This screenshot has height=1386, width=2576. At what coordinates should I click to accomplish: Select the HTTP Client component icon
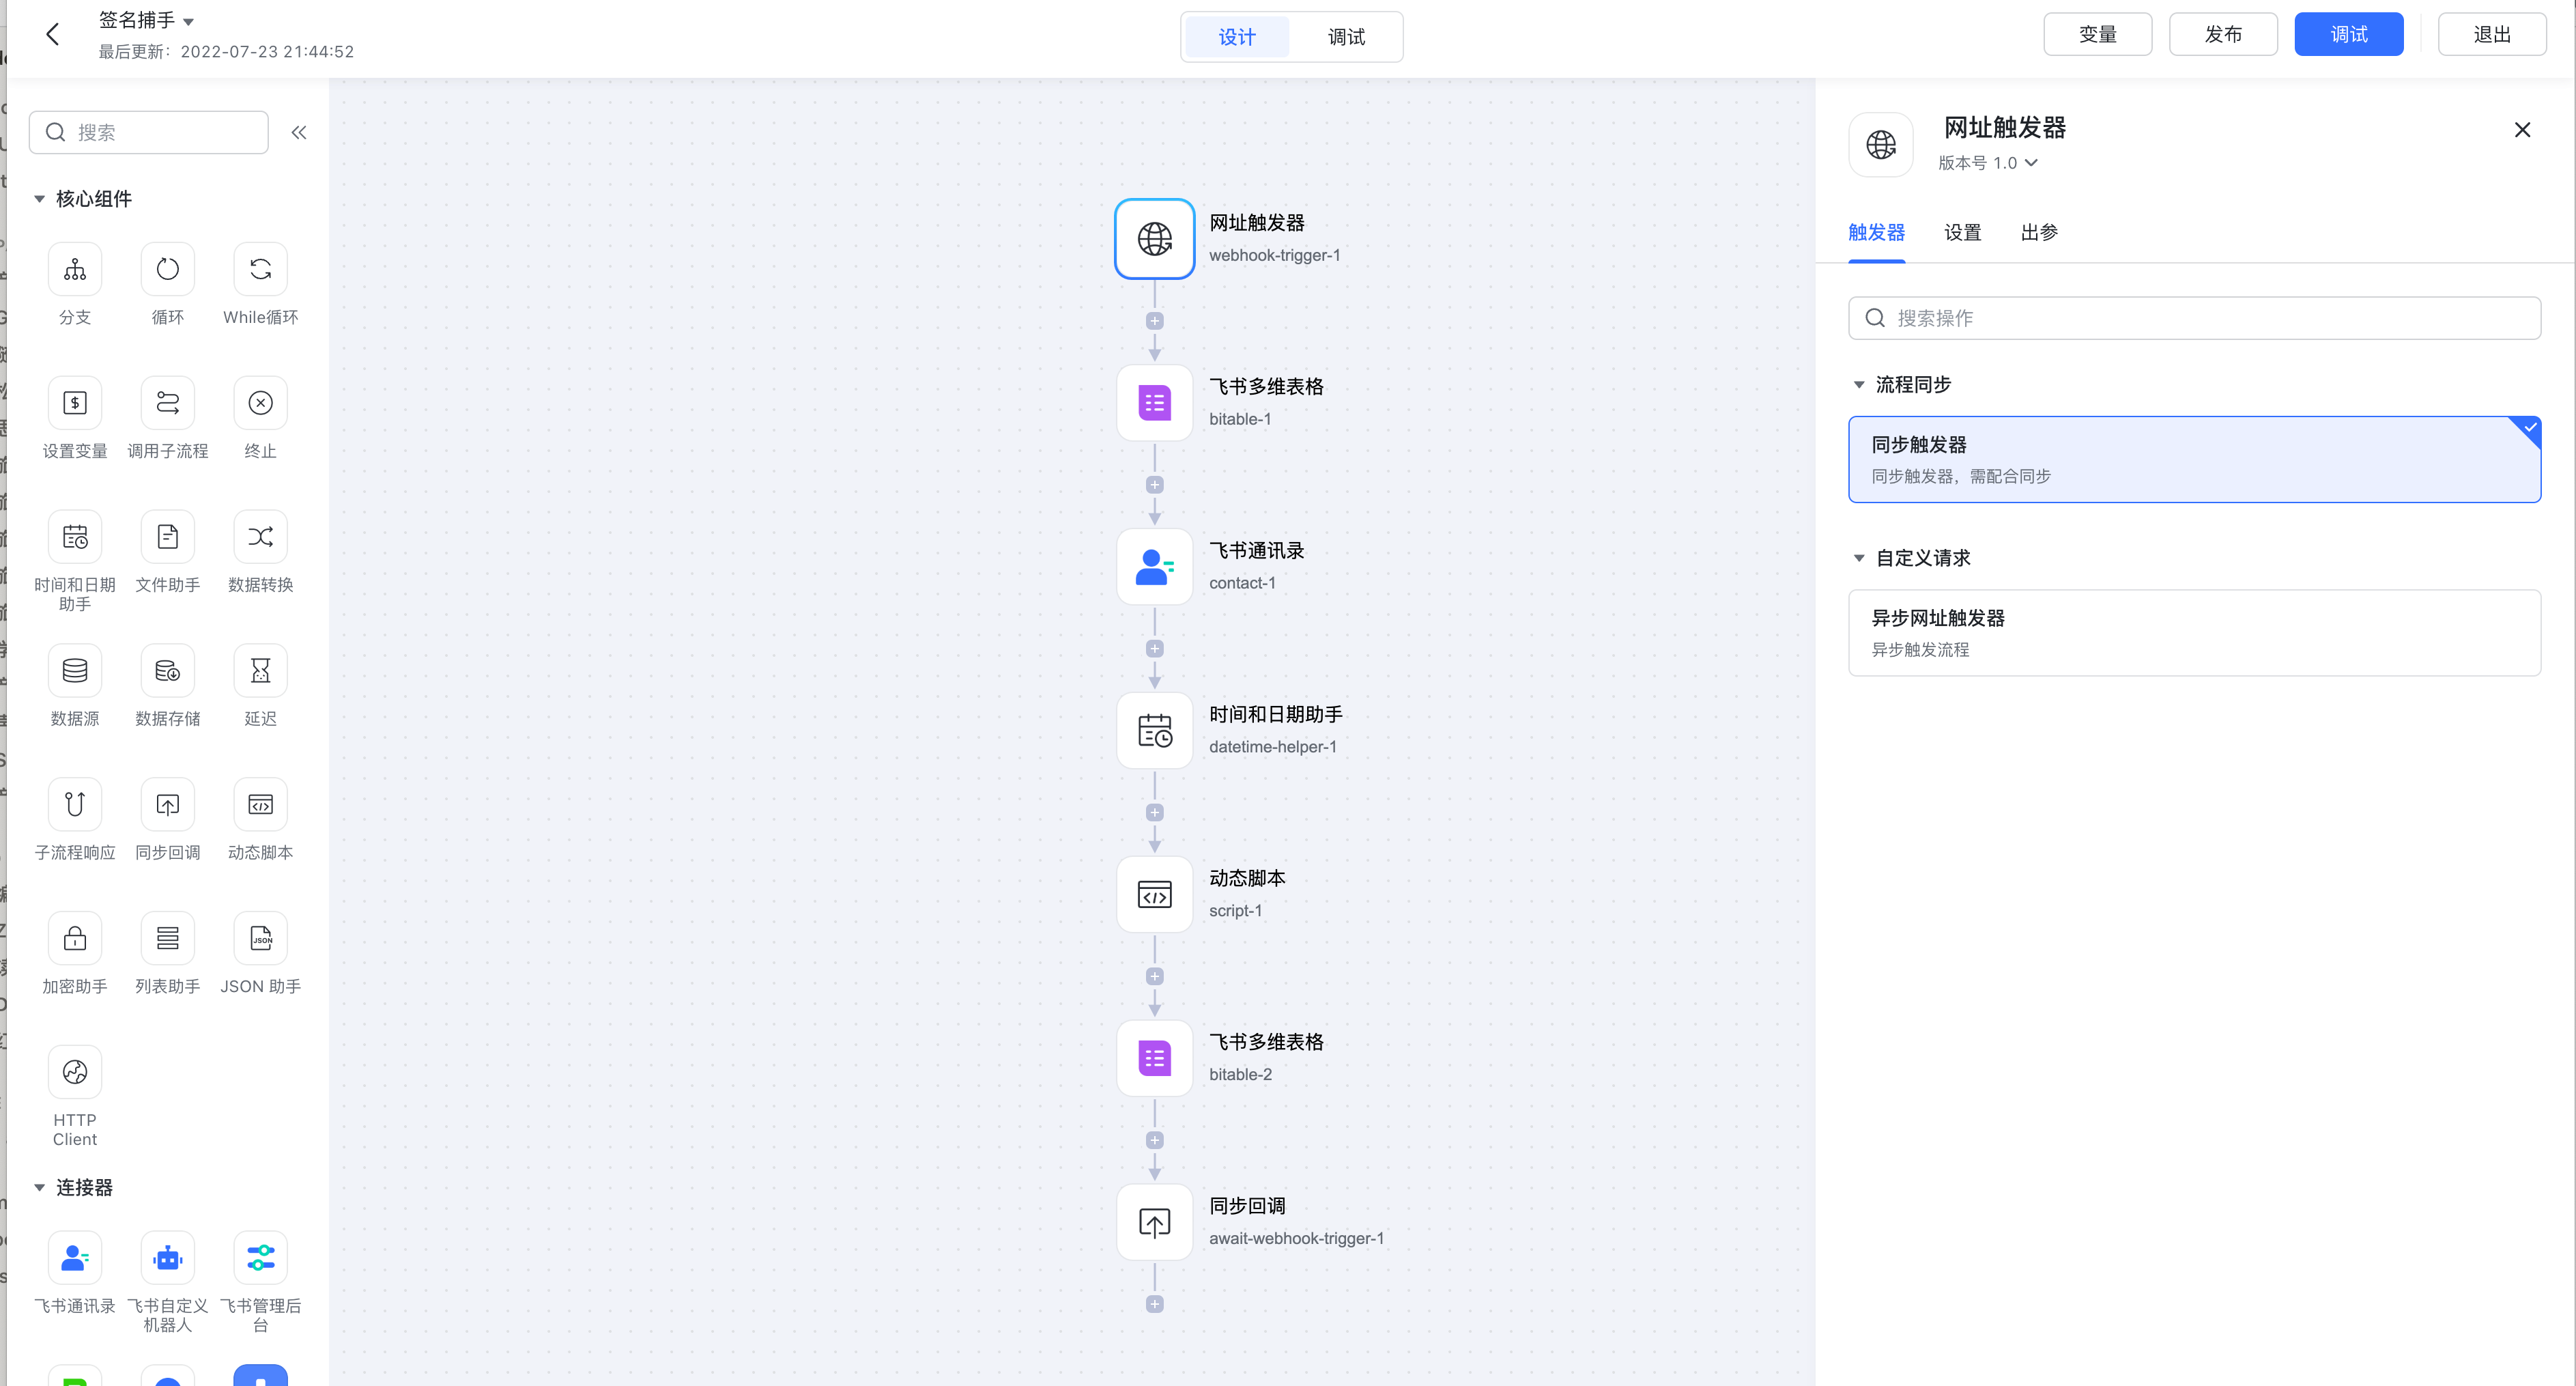click(x=75, y=1073)
